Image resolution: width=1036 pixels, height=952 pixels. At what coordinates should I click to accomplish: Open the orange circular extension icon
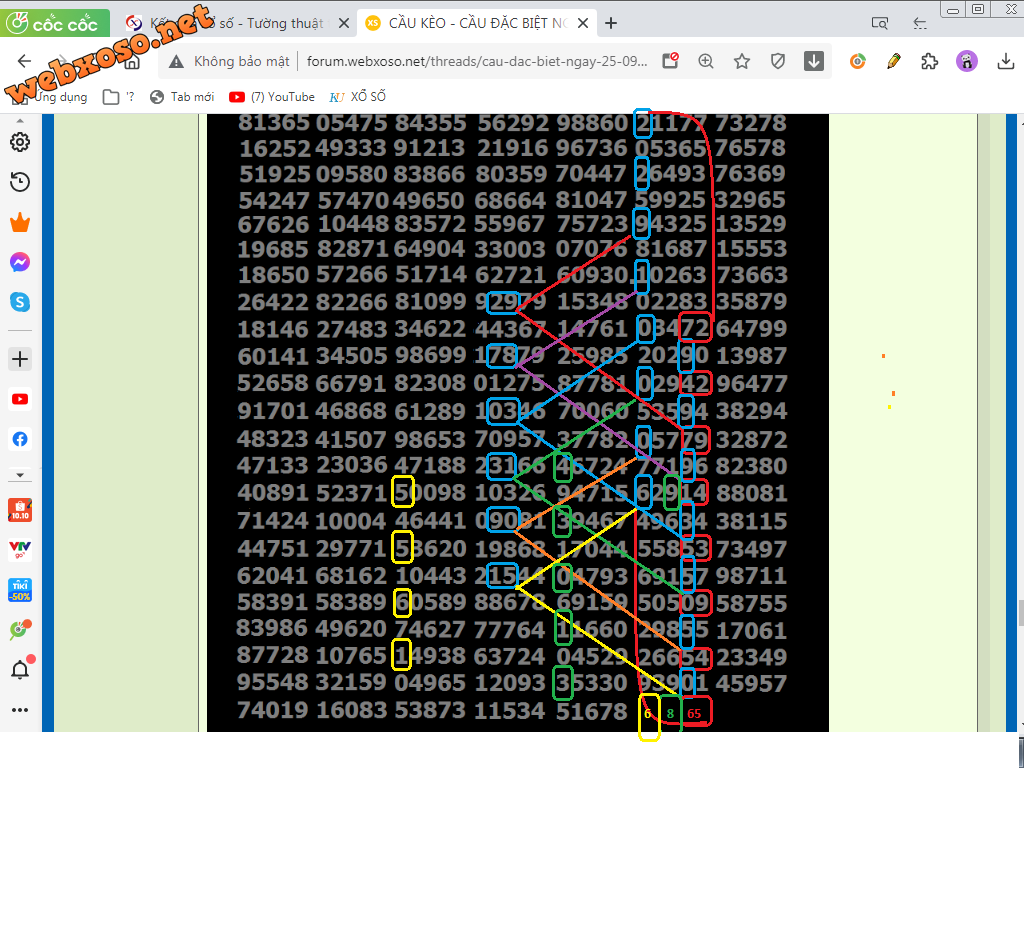(x=858, y=61)
